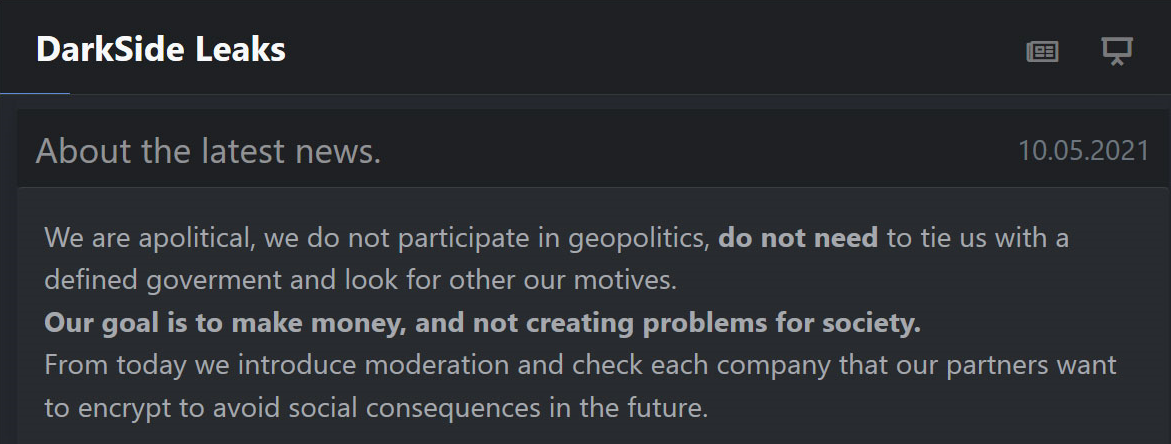Go to the DarkSide Leaks home title

pyautogui.click(x=161, y=50)
